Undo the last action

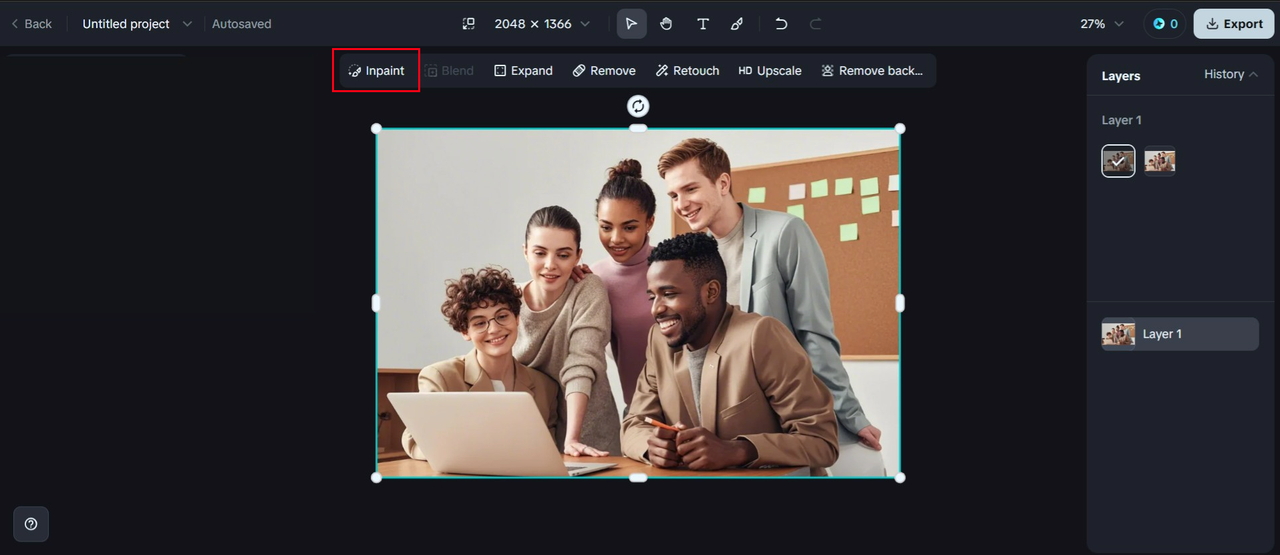(x=781, y=24)
